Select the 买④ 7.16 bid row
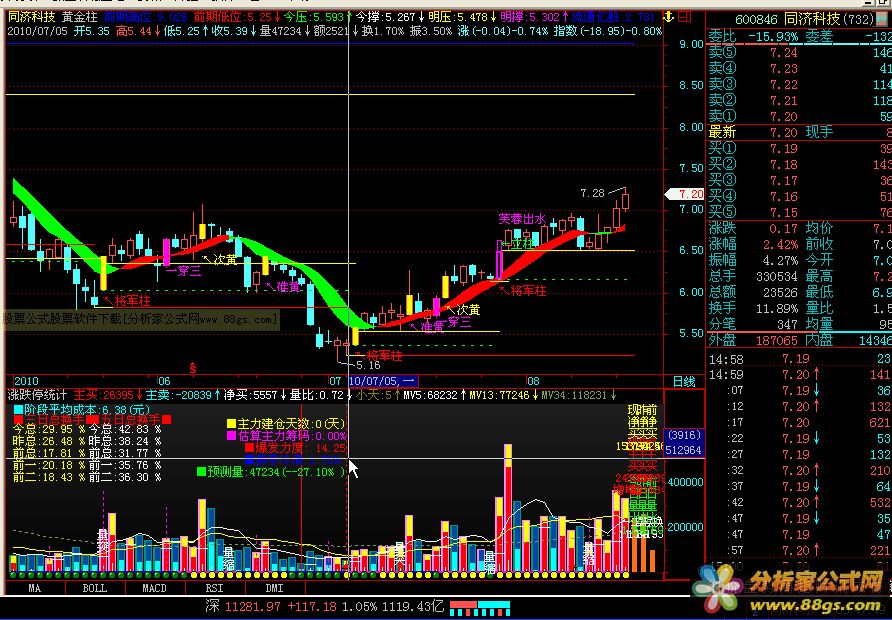892x620 pixels. [800, 196]
